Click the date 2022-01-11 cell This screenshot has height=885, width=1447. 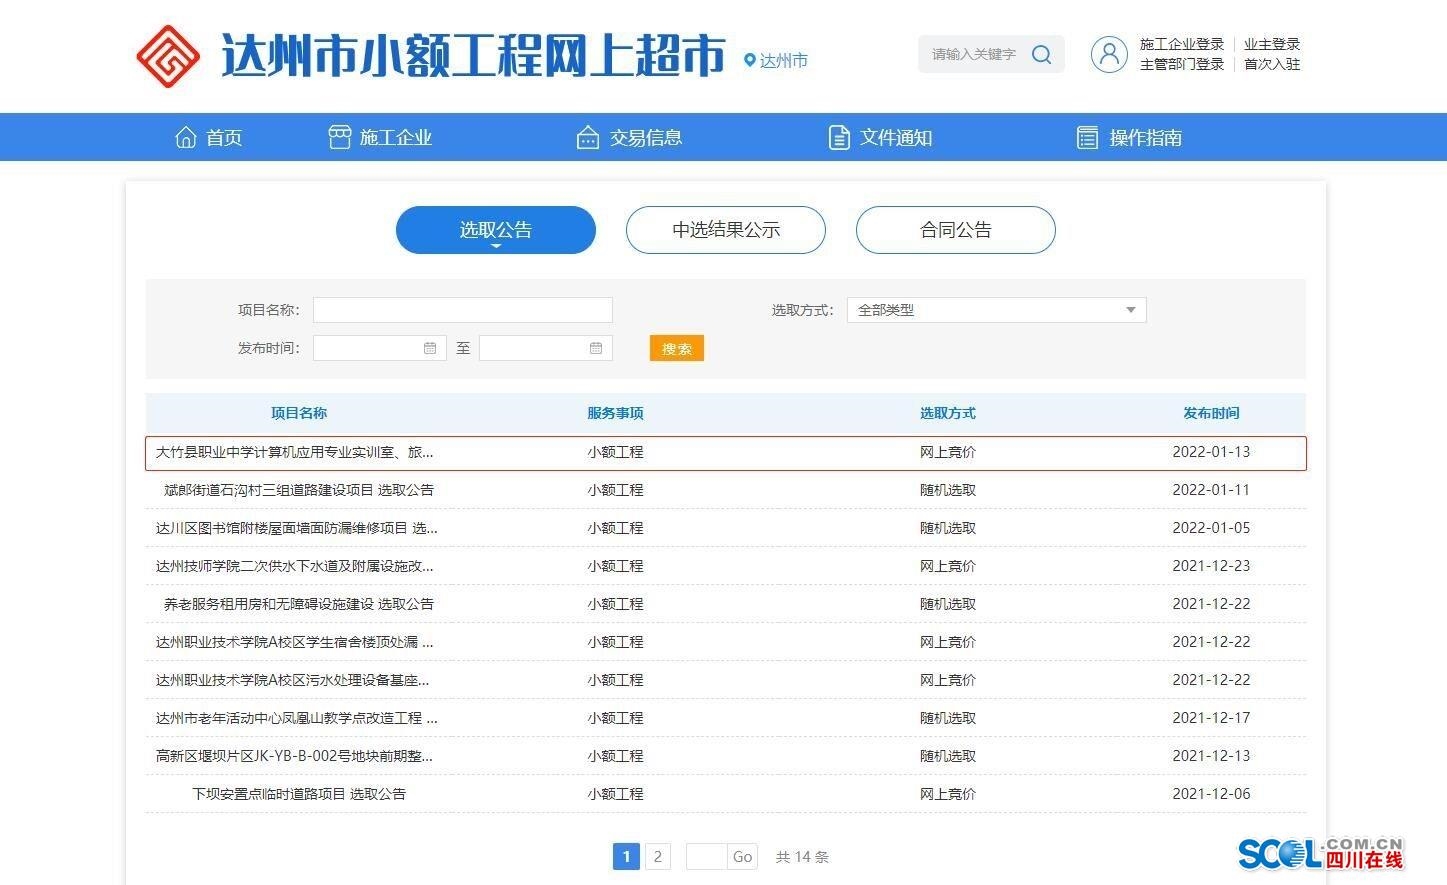1211,490
